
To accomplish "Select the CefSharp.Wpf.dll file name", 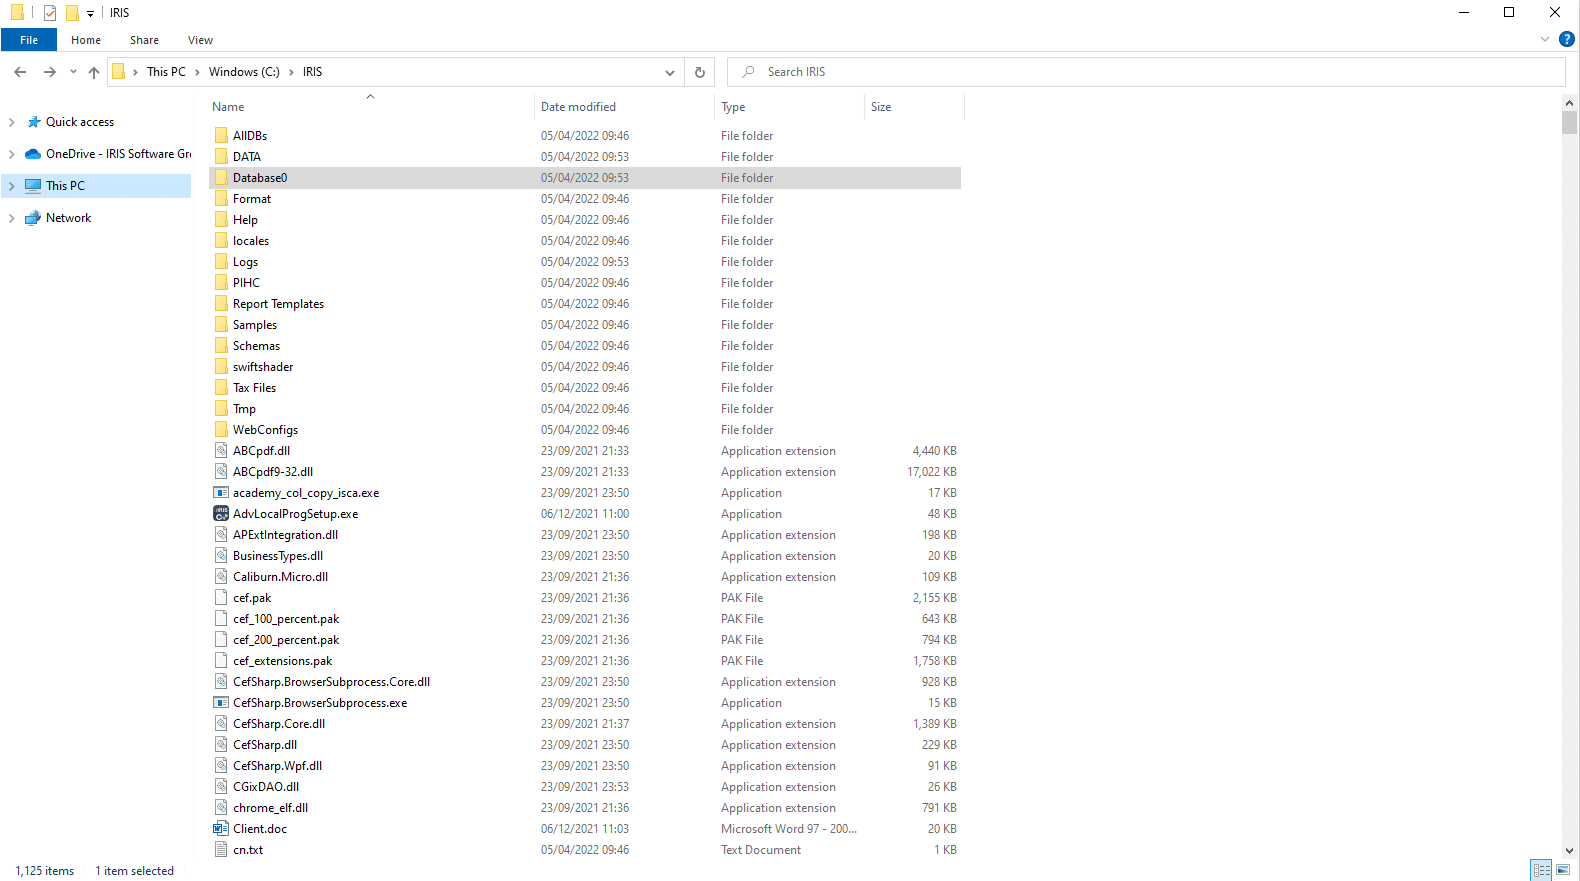I will (x=277, y=765).
